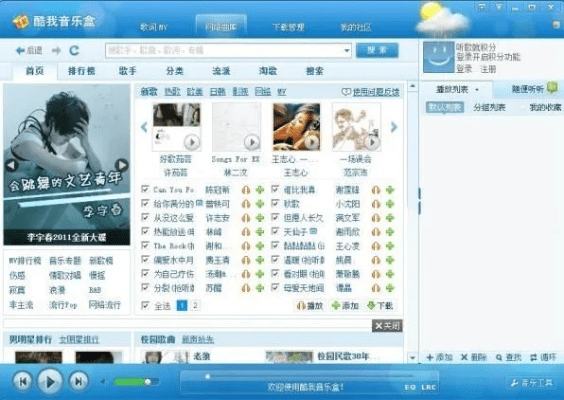Play 但愿人长久 via its headphone icon
The width and height of the screenshot is (564, 400).
click(376, 218)
